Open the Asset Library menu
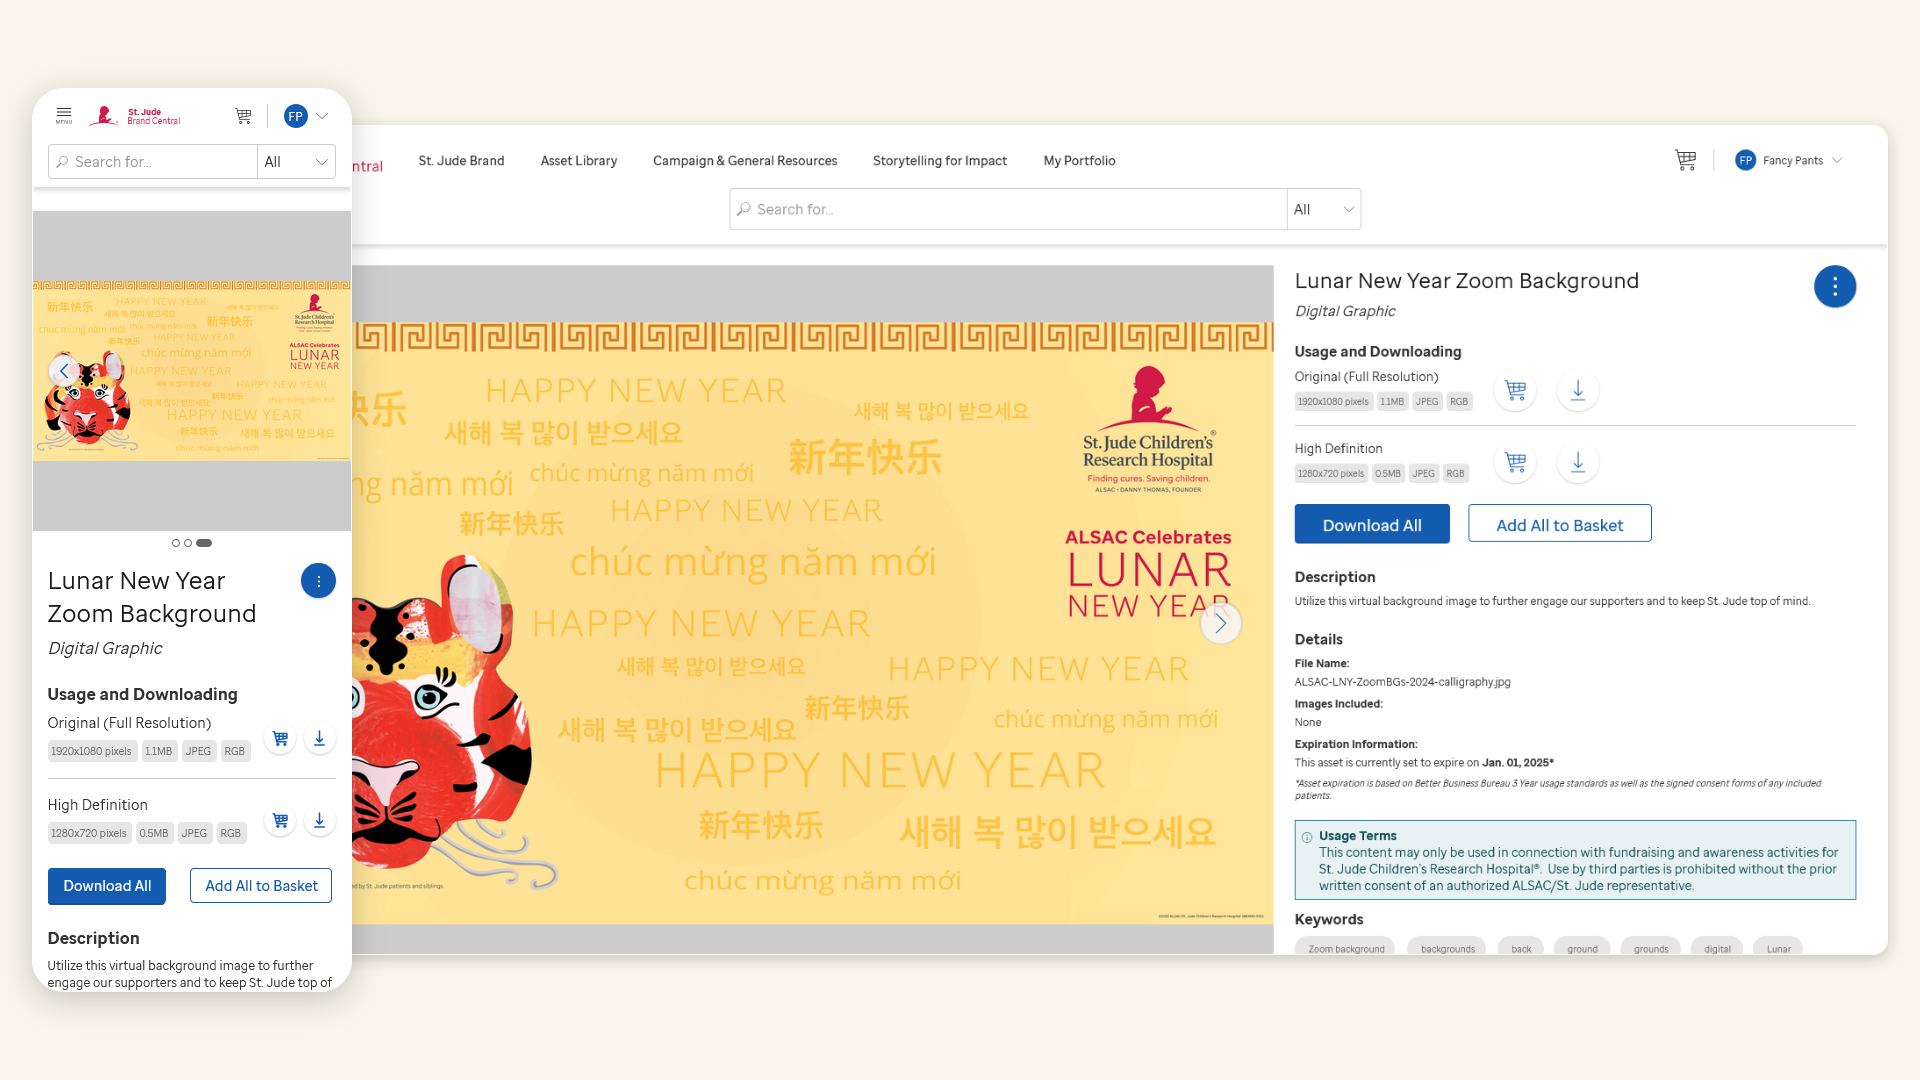Viewport: 1920px width, 1080px height. click(x=578, y=160)
